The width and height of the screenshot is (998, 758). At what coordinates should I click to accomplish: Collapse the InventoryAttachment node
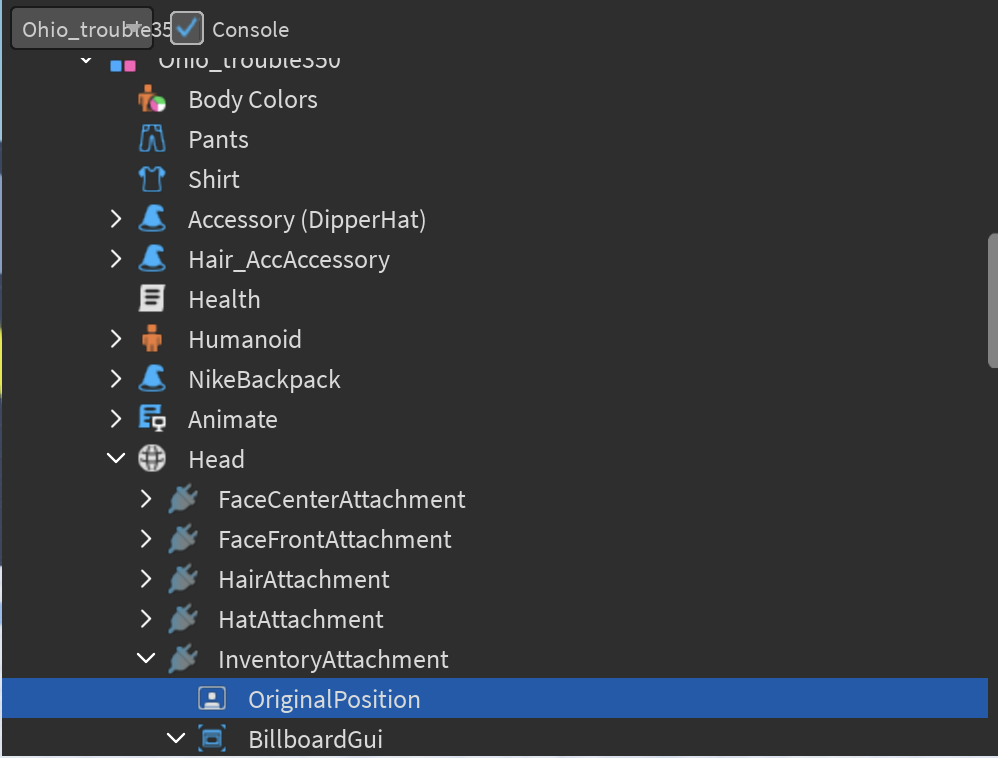pos(146,659)
